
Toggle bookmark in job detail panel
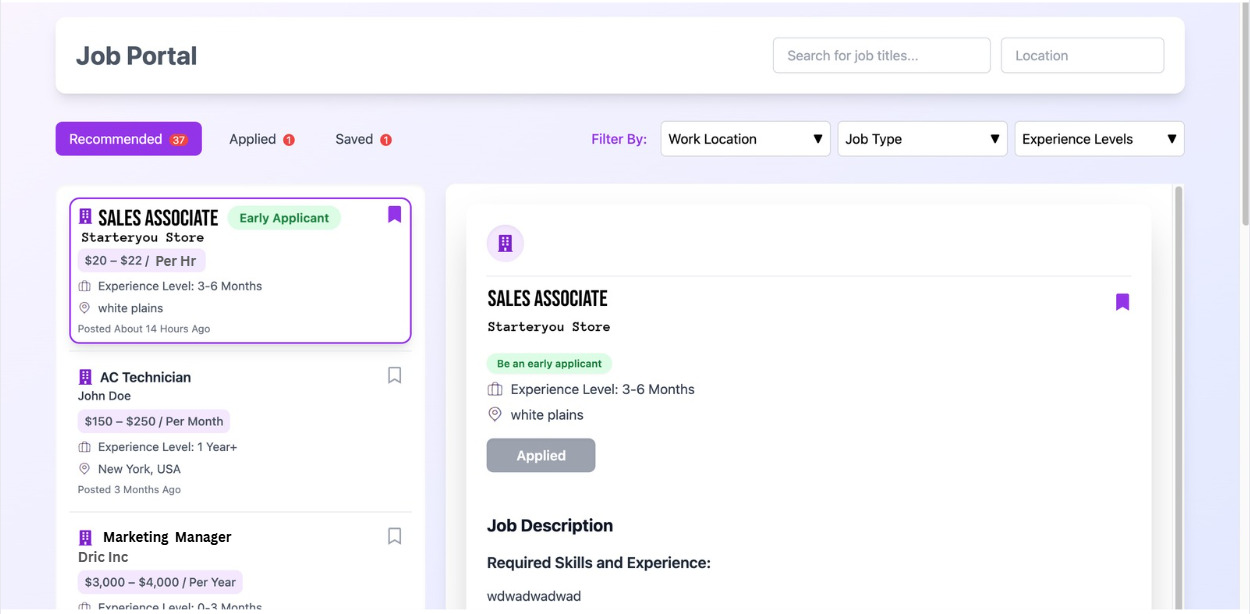pyautogui.click(x=1122, y=302)
